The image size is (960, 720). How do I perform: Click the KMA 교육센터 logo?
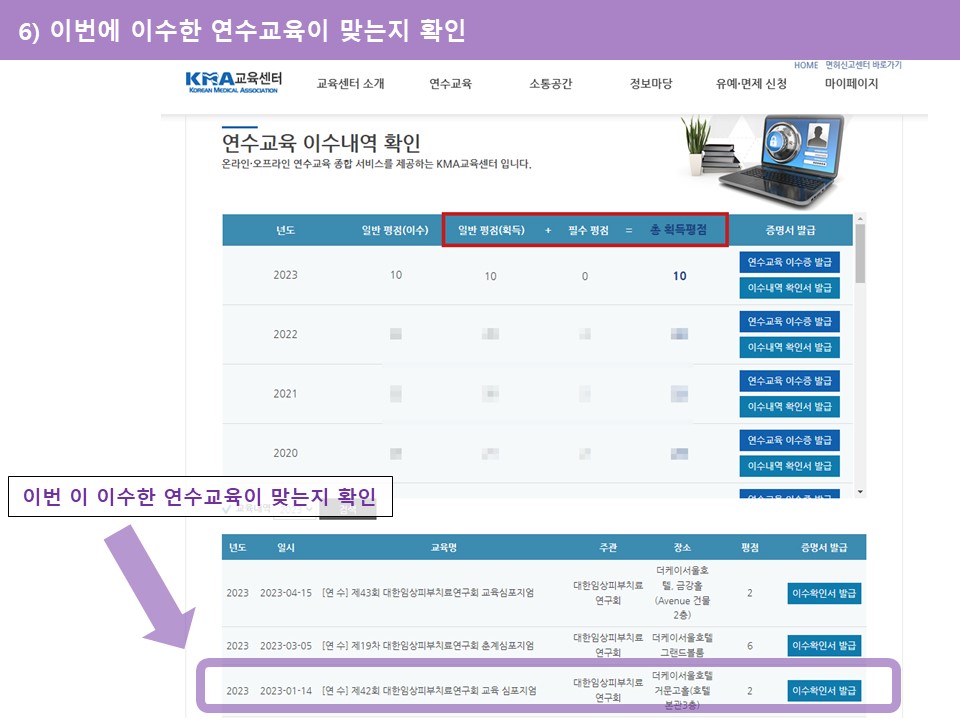point(234,82)
